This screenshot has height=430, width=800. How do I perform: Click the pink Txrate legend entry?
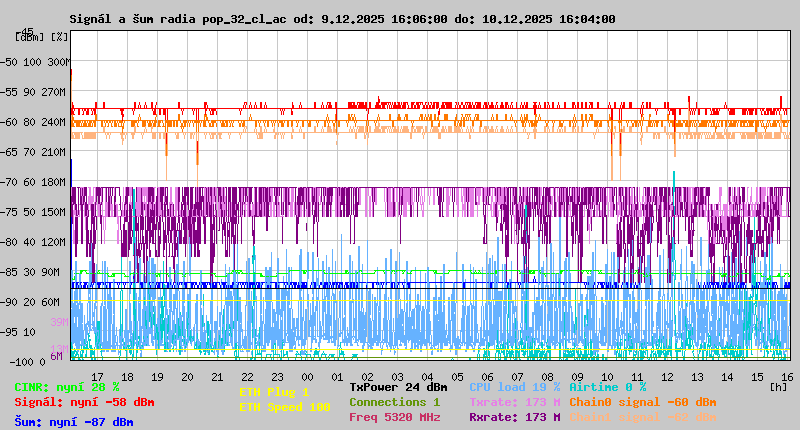tap(514, 401)
